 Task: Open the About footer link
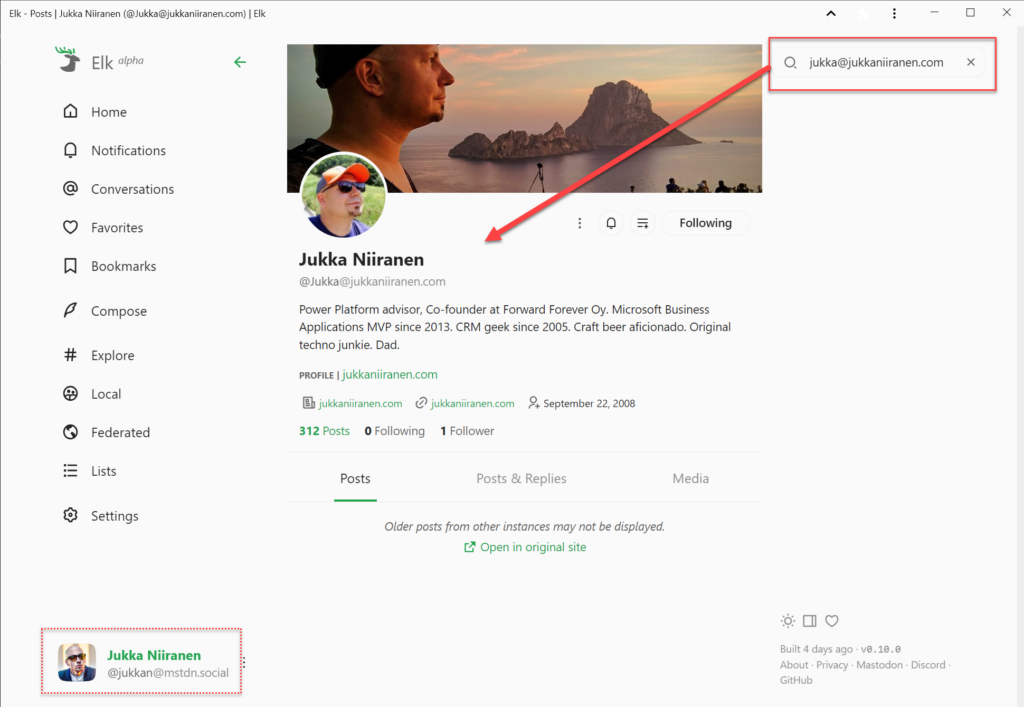pyautogui.click(x=793, y=665)
